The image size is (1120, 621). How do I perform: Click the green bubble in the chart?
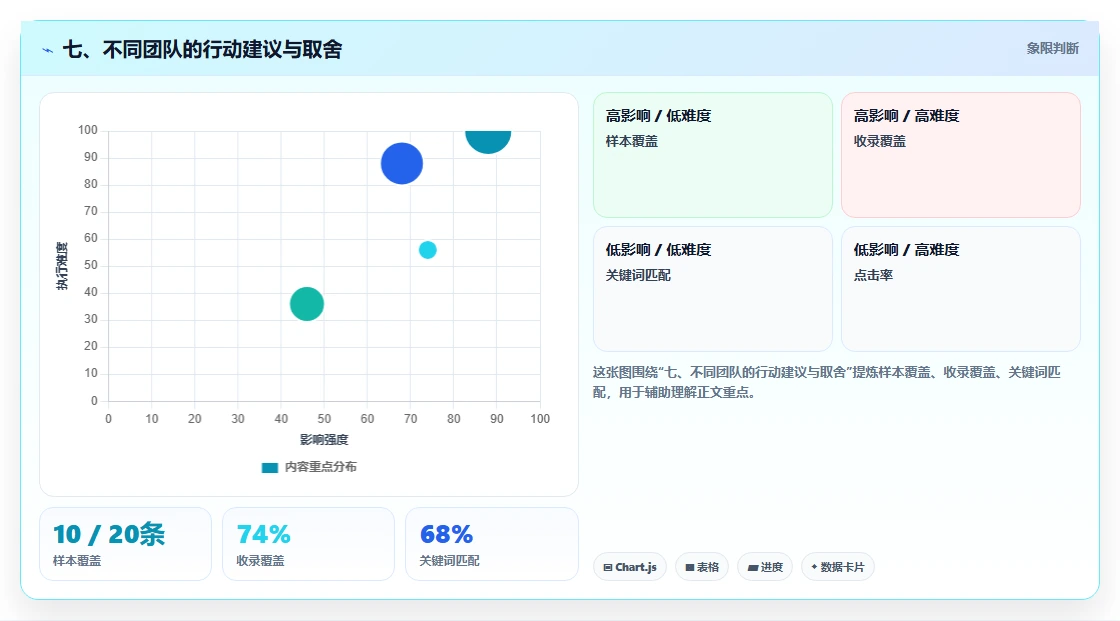pyautogui.click(x=306, y=304)
